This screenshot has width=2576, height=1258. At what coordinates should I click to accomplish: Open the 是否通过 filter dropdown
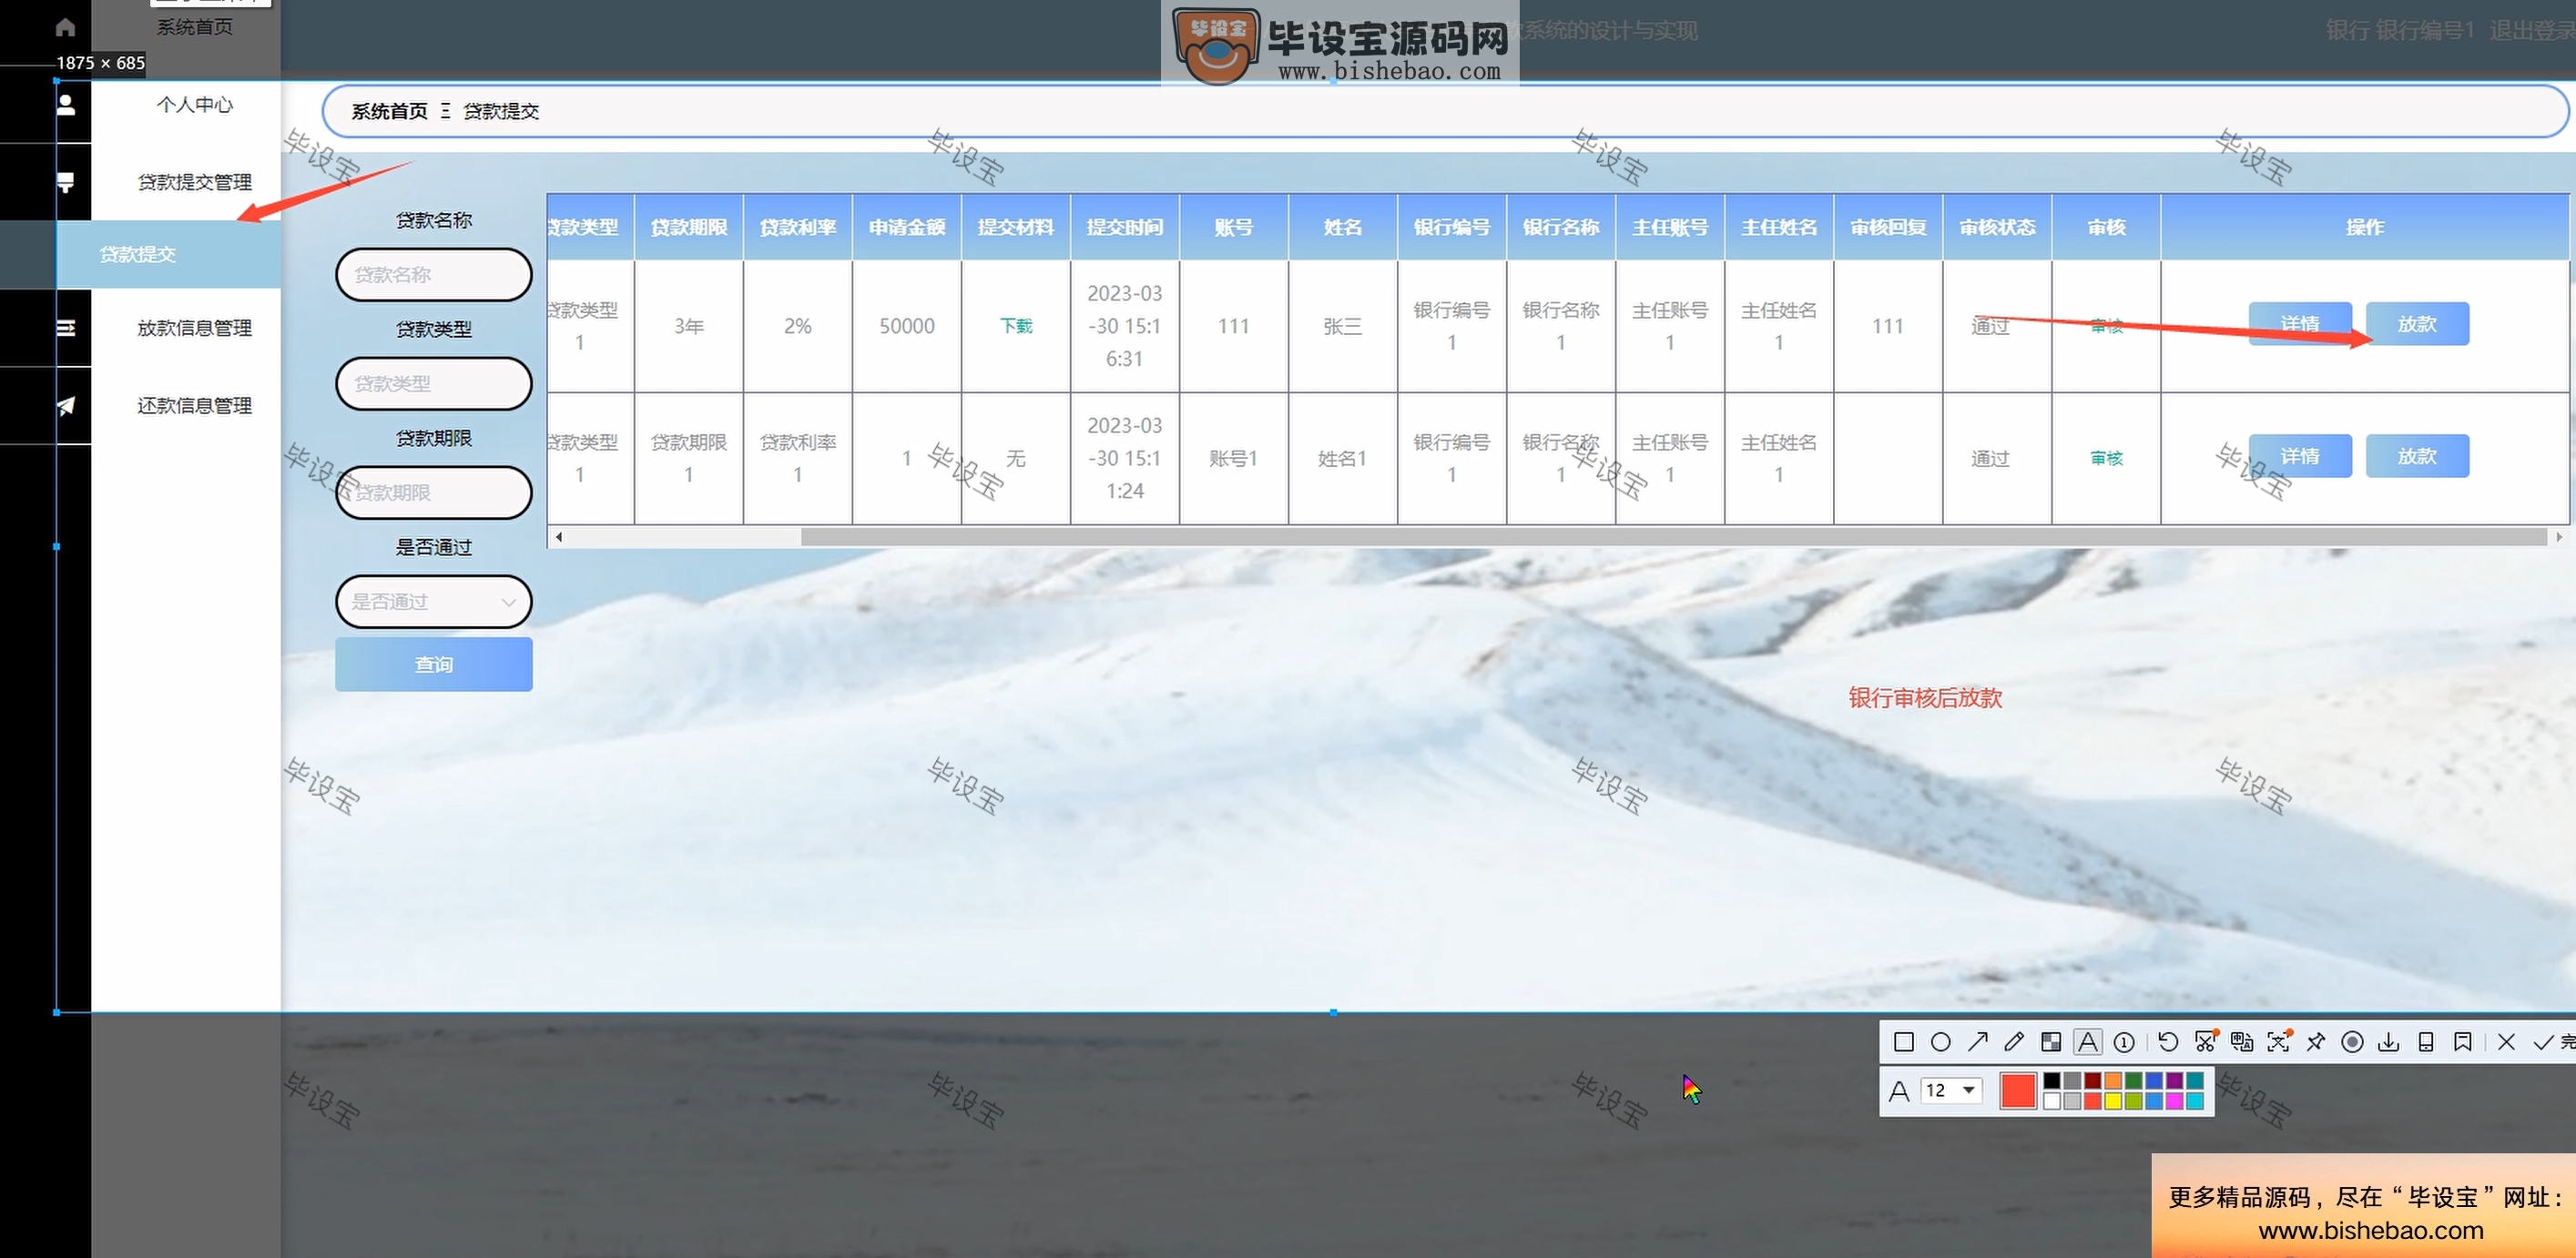tap(434, 601)
